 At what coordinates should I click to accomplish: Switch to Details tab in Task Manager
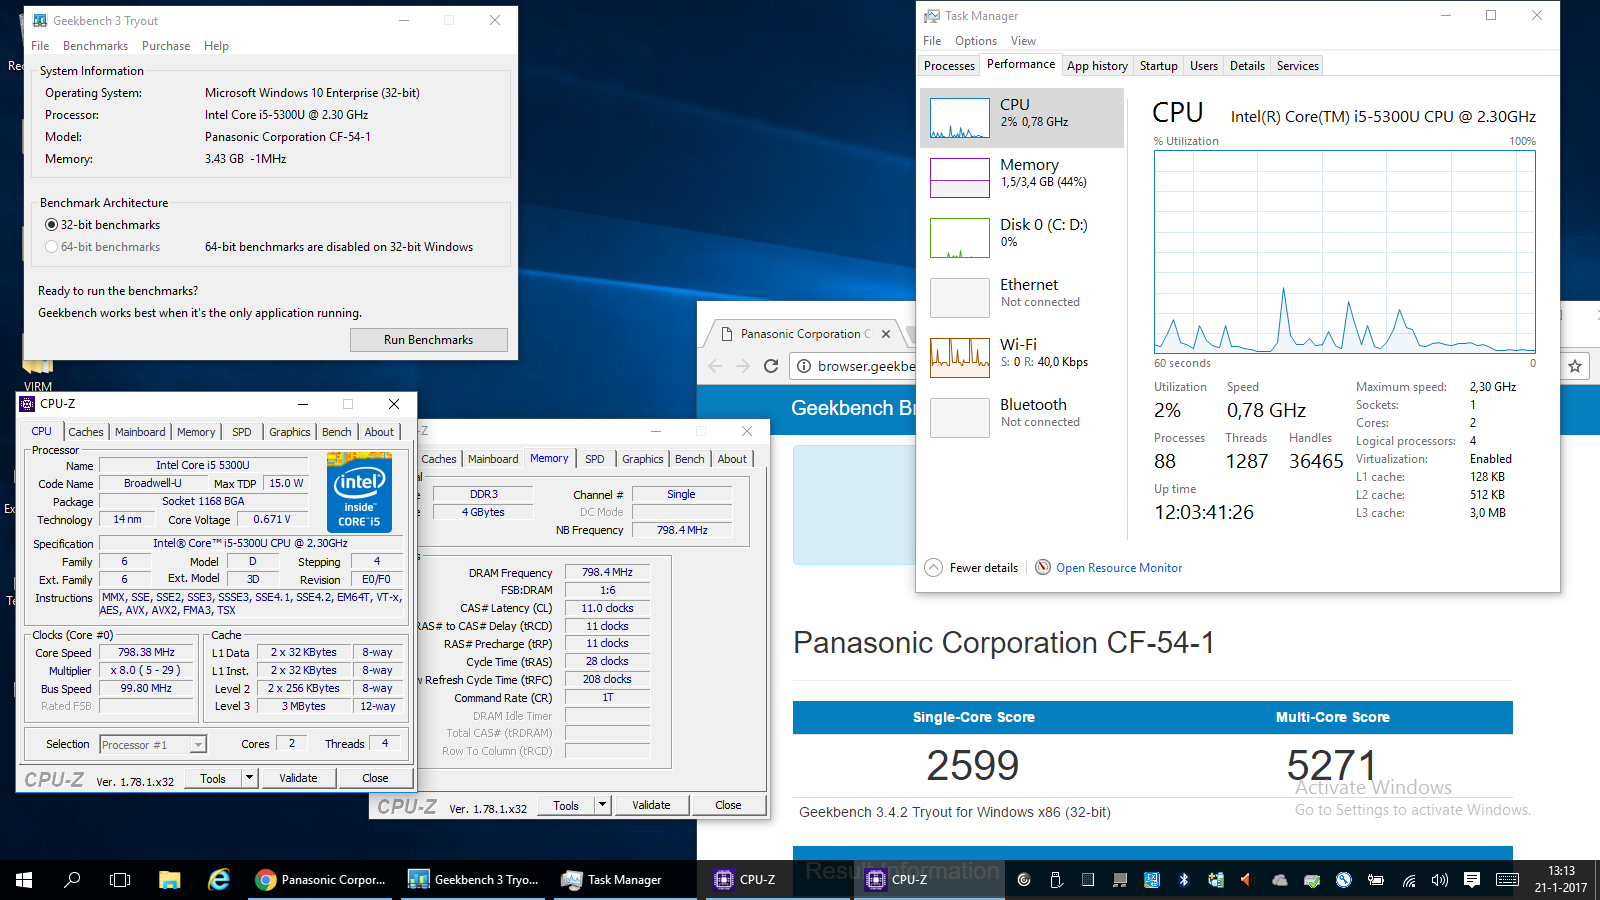pyautogui.click(x=1247, y=66)
